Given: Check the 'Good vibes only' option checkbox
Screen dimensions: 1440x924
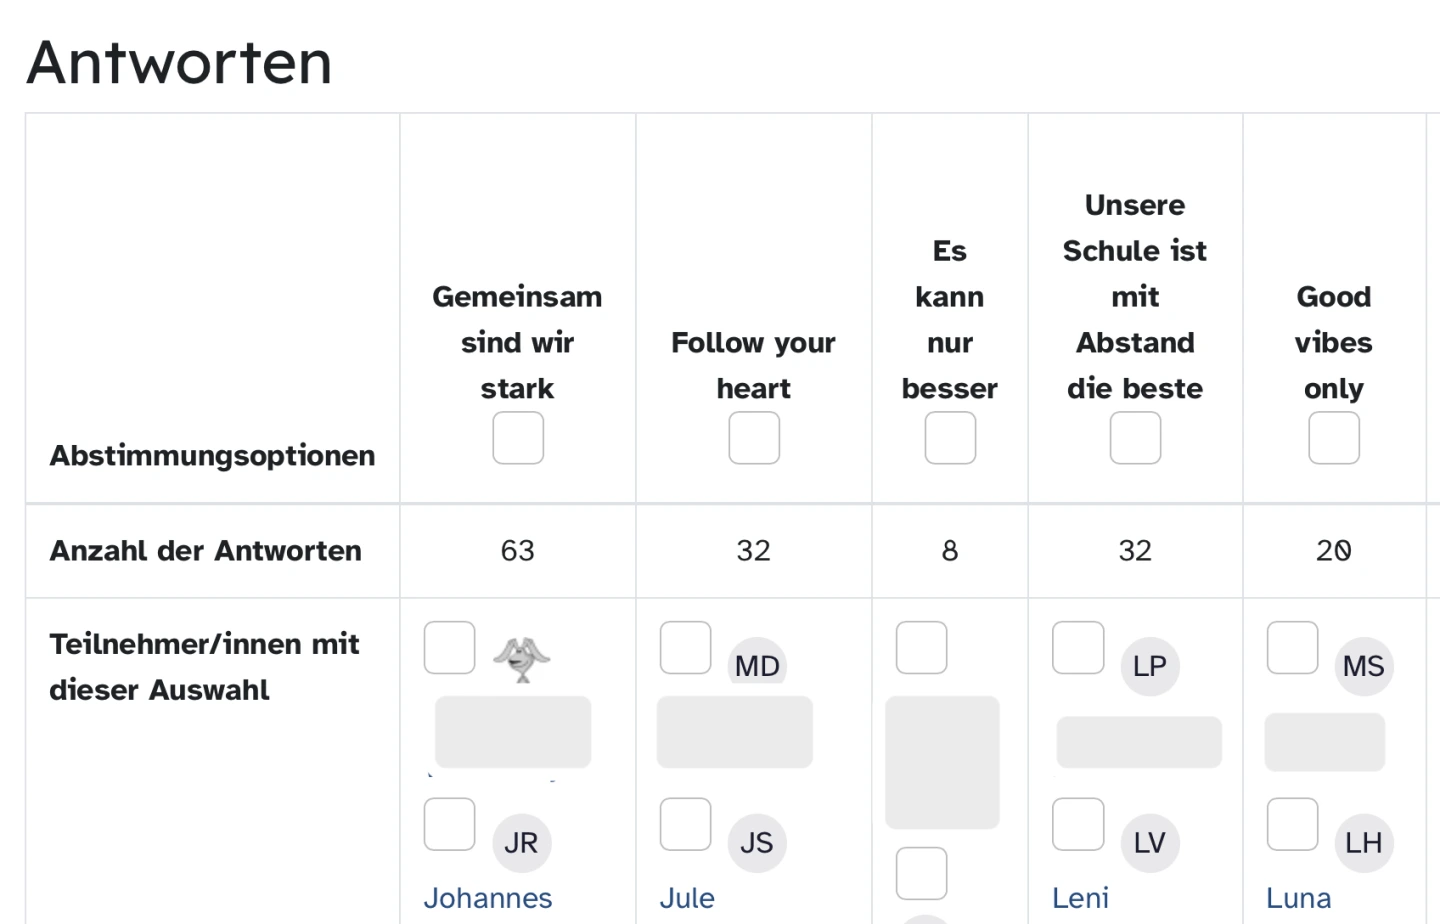Looking at the screenshot, I should coord(1334,438).
